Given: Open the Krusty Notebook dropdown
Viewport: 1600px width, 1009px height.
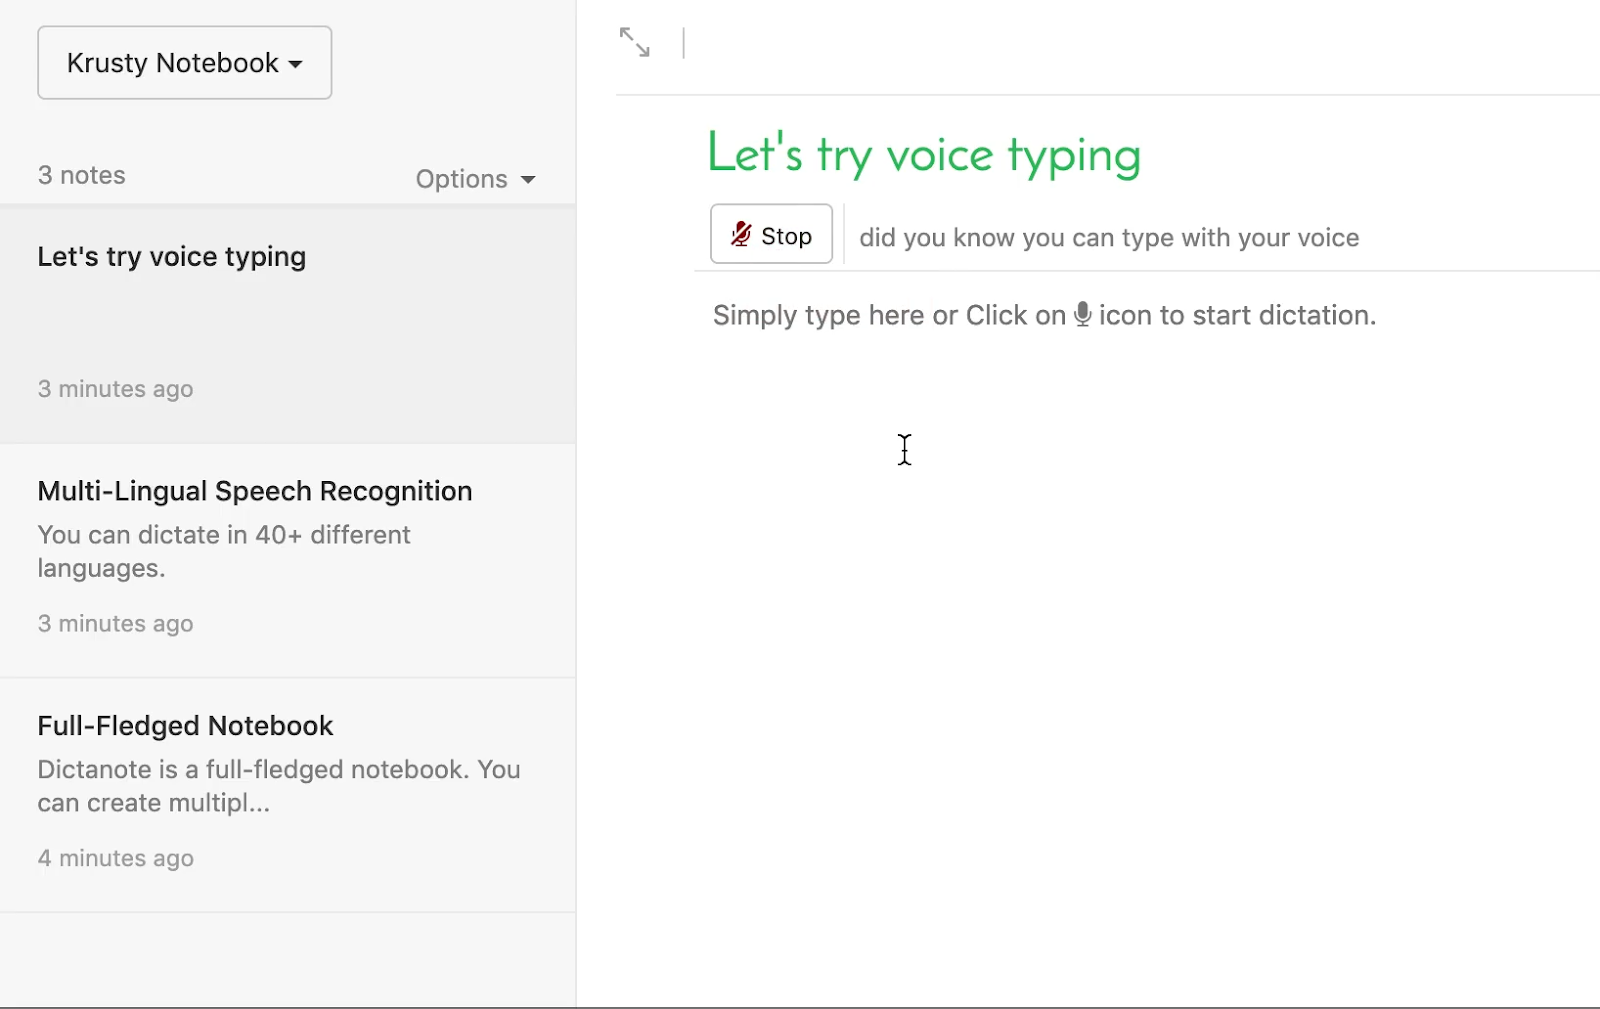Looking at the screenshot, I should coord(184,63).
